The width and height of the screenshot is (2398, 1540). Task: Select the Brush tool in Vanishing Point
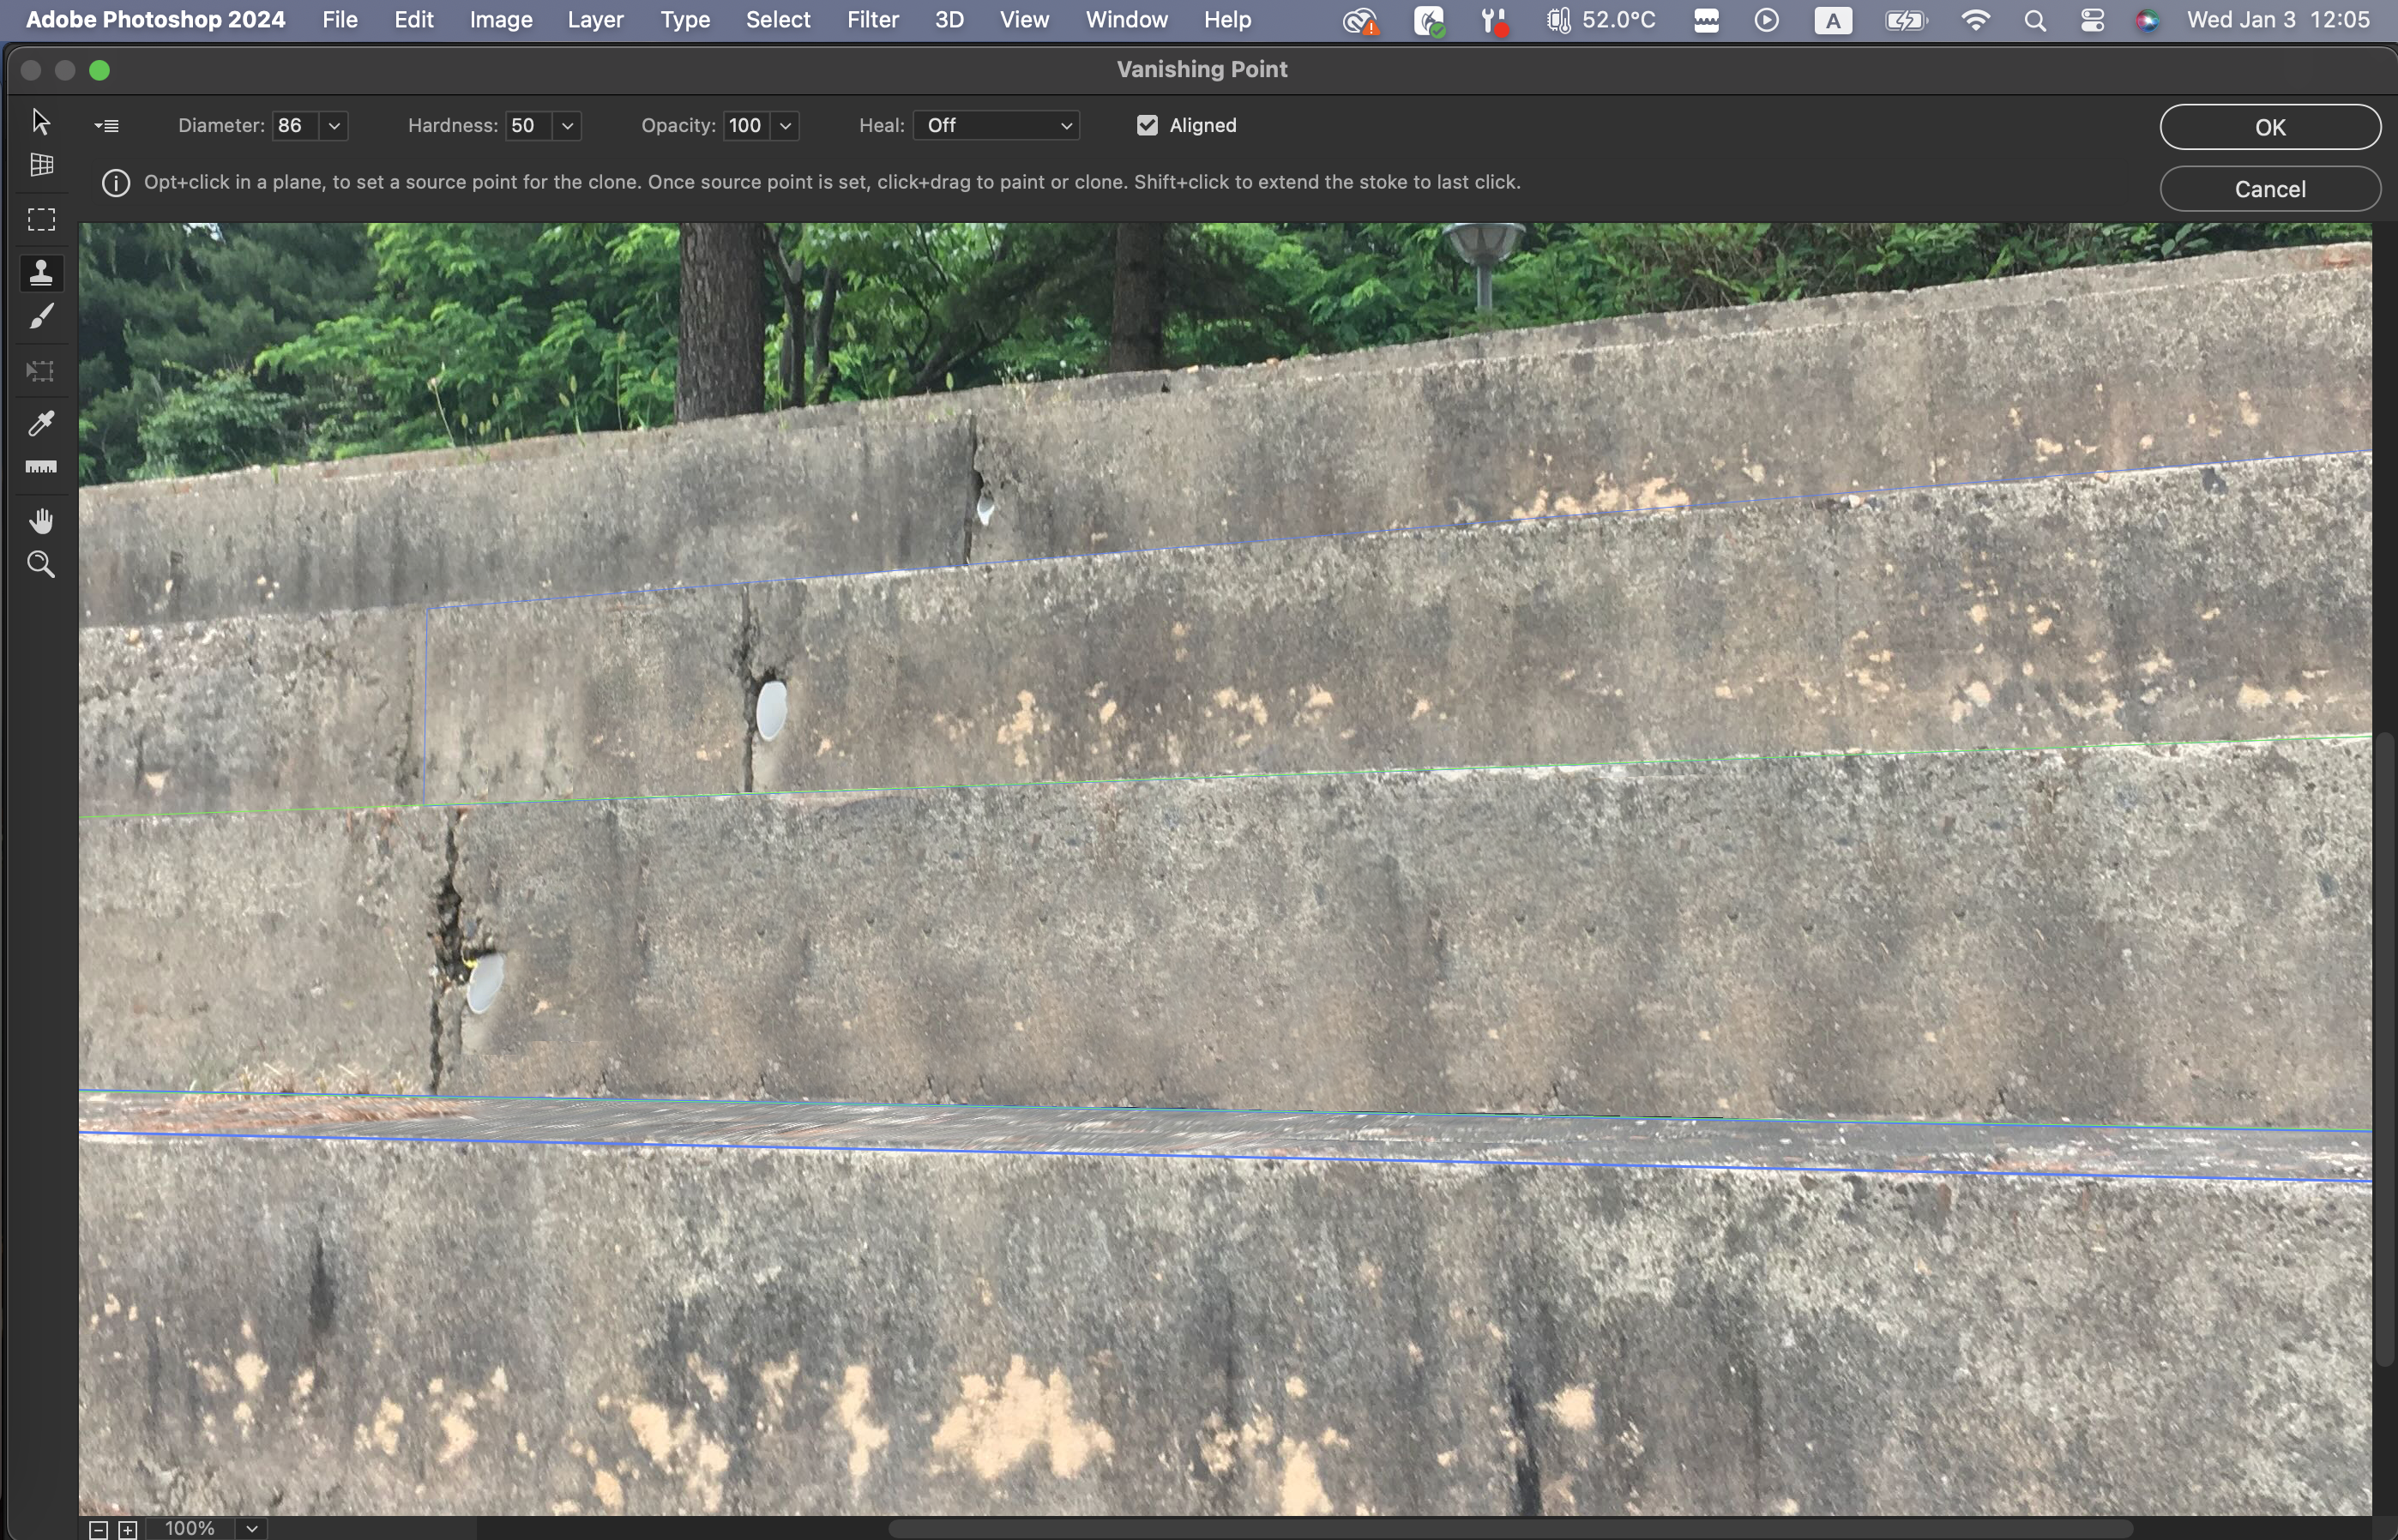[x=41, y=318]
